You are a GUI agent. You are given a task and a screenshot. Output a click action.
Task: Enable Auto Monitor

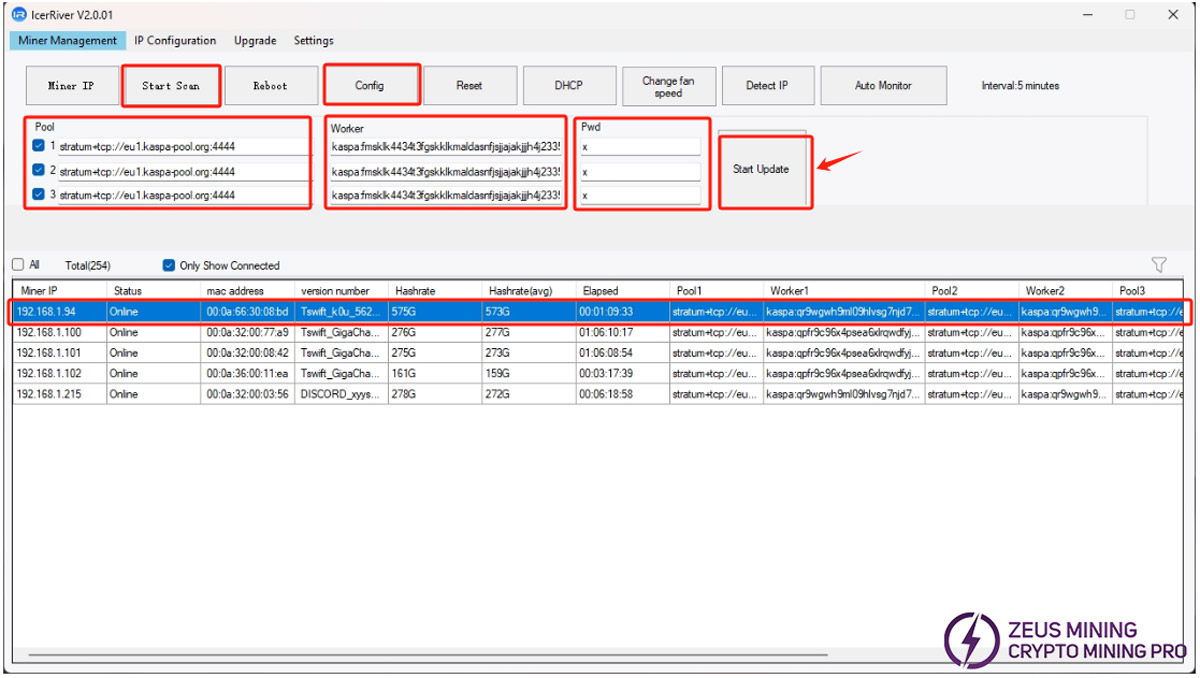coord(882,86)
